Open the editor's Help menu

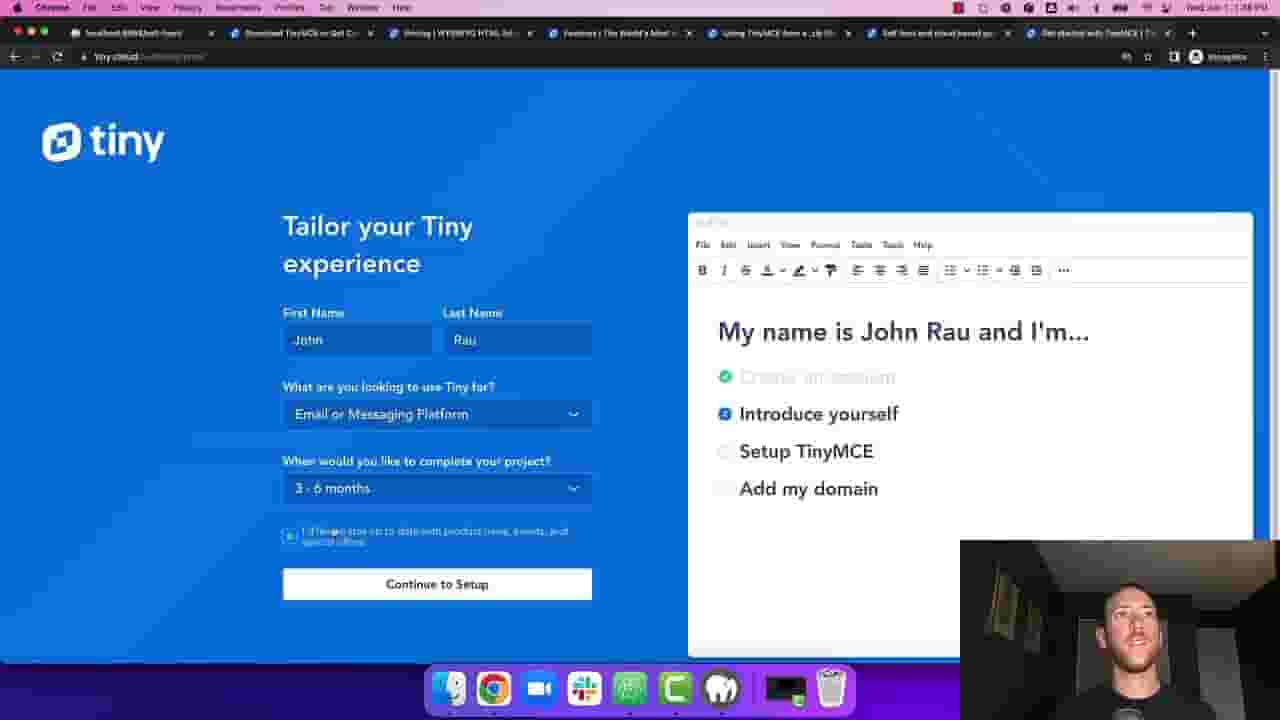click(x=922, y=245)
